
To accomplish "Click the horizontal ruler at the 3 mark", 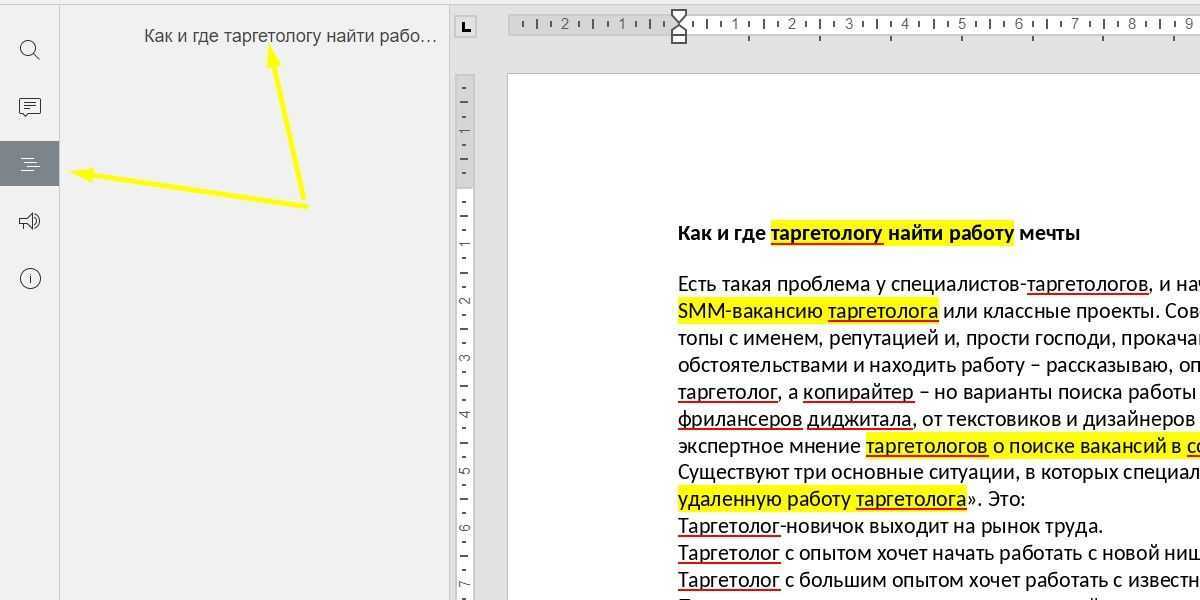I will click(x=849, y=24).
